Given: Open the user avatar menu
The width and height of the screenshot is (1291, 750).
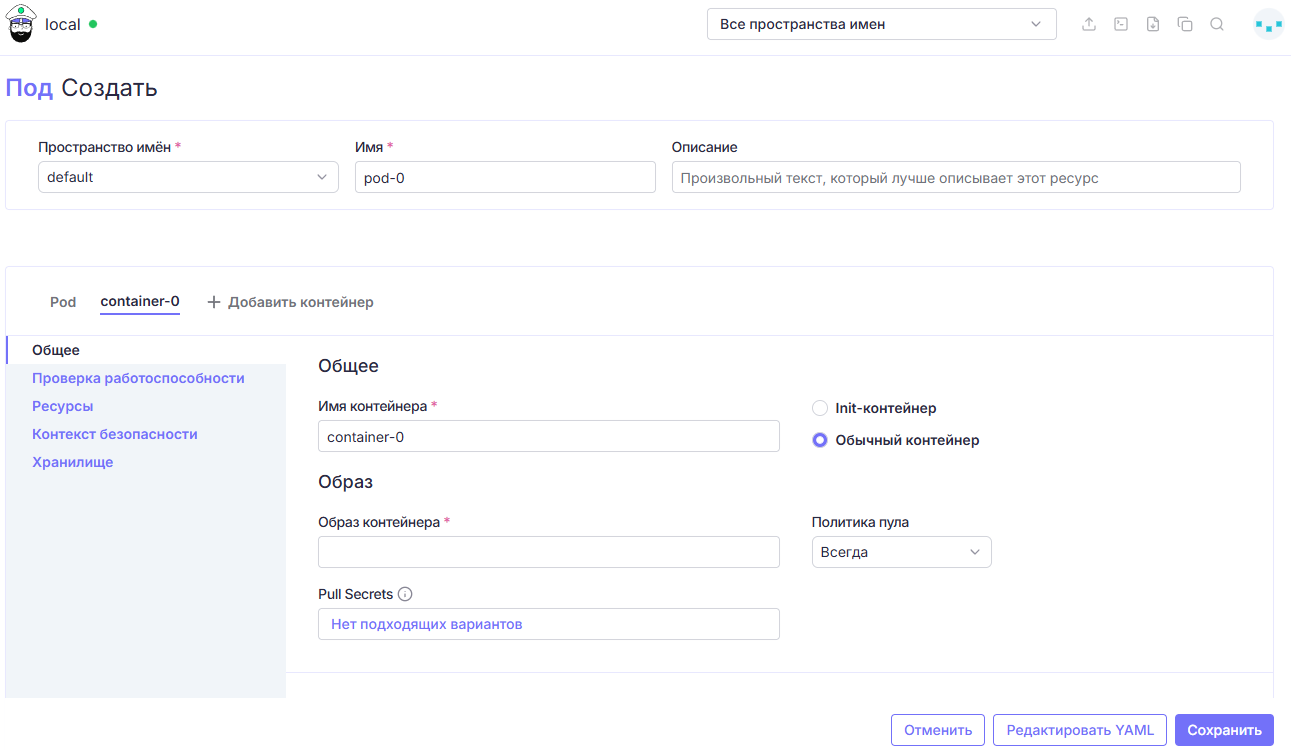Looking at the screenshot, I should coord(1268,25).
